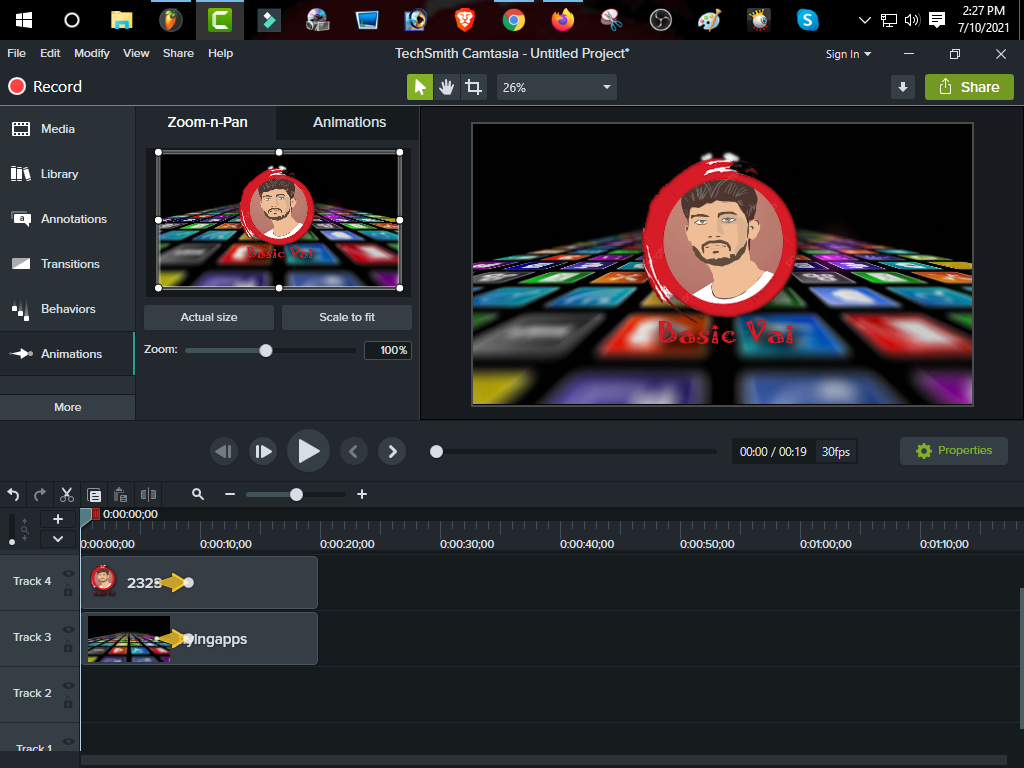Toggle lock on Track 4
1024x768 pixels.
pyautogui.click(x=68, y=590)
